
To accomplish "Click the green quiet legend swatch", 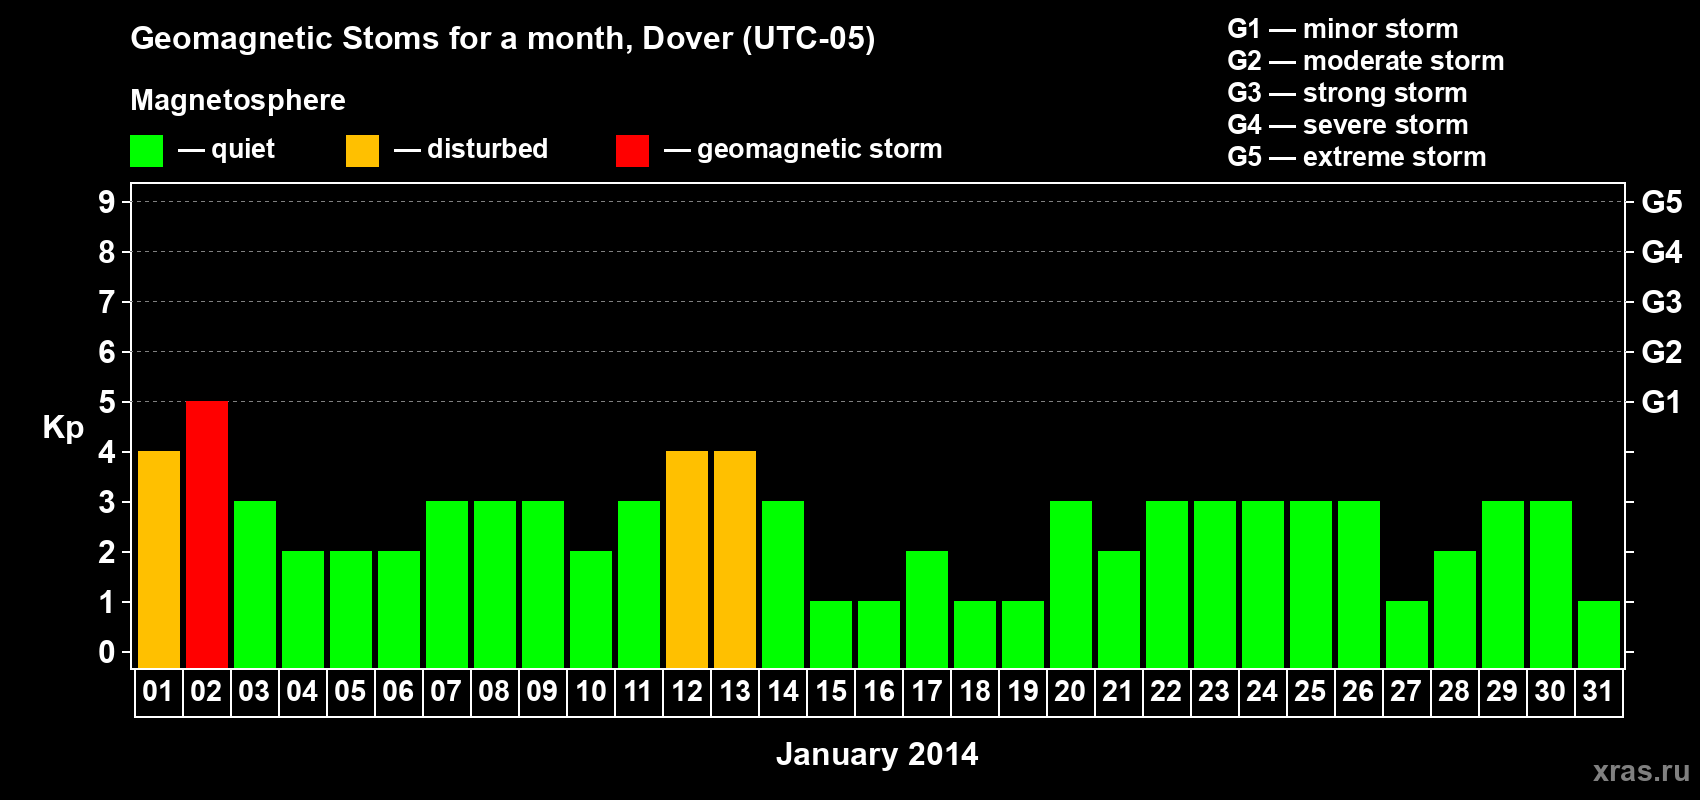I will click(x=146, y=151).
